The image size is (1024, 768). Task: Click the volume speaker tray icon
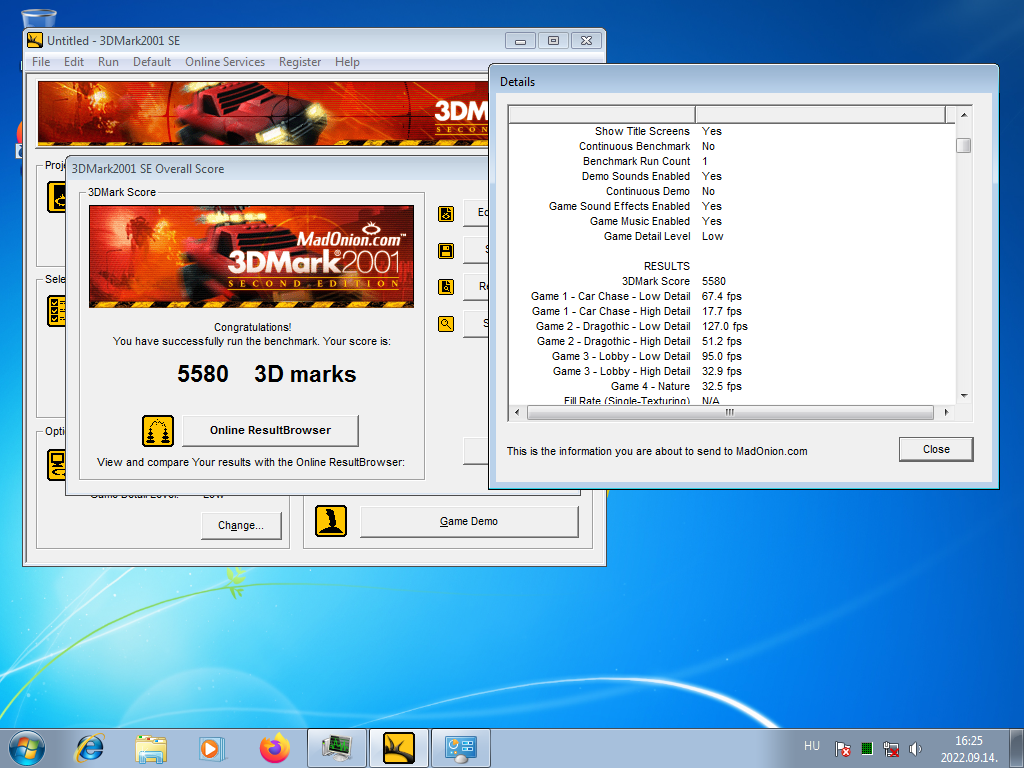[x=915, y=748]
